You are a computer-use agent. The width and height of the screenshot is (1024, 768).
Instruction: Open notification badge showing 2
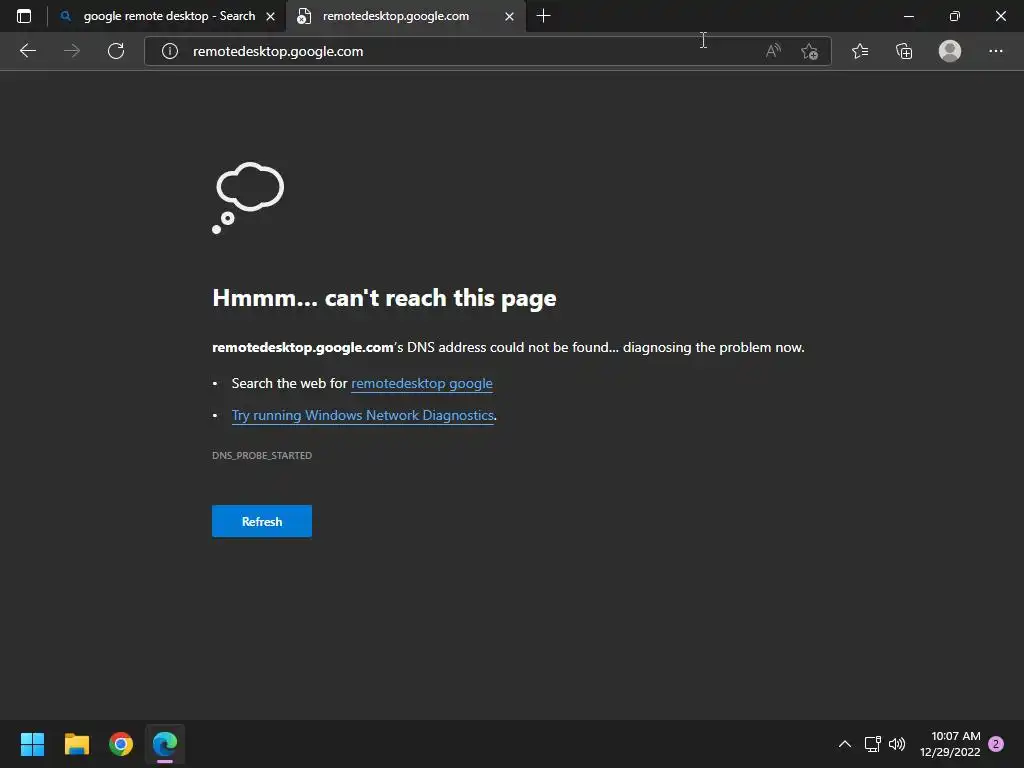[x=996, y=744]
